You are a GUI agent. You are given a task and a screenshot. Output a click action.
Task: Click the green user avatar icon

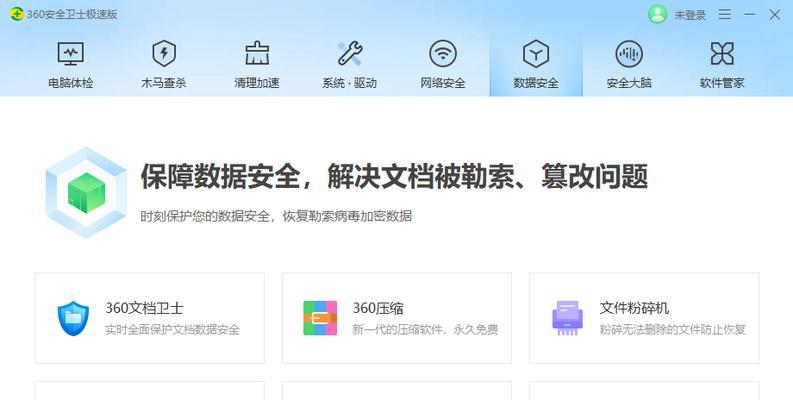tap(657, 14)
